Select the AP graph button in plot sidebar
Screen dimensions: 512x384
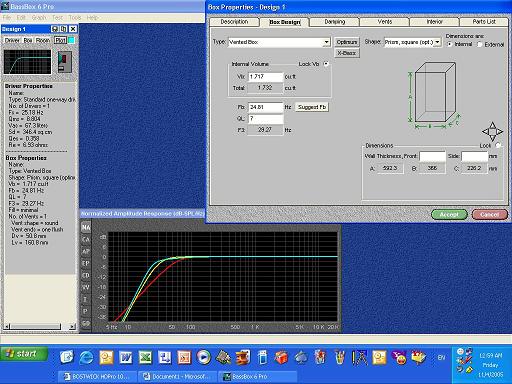pyautogui.click(x=86, y=251)
